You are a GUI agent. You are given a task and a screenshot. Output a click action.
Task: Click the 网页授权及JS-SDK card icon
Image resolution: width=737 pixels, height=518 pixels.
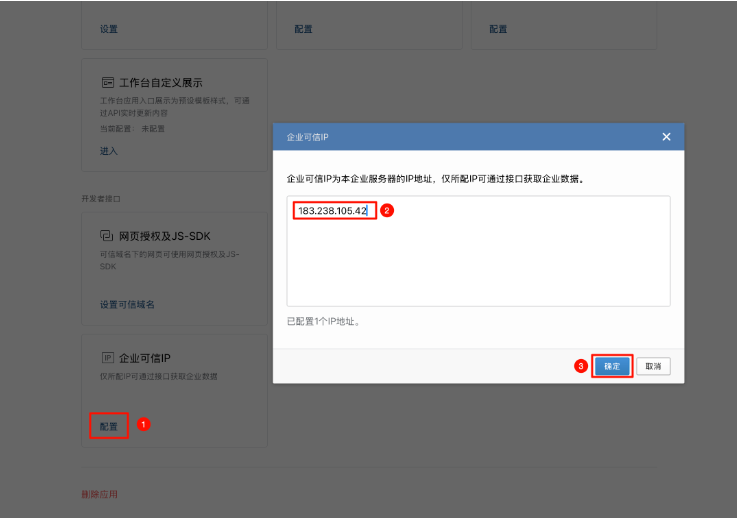click(x=107, y=236)
